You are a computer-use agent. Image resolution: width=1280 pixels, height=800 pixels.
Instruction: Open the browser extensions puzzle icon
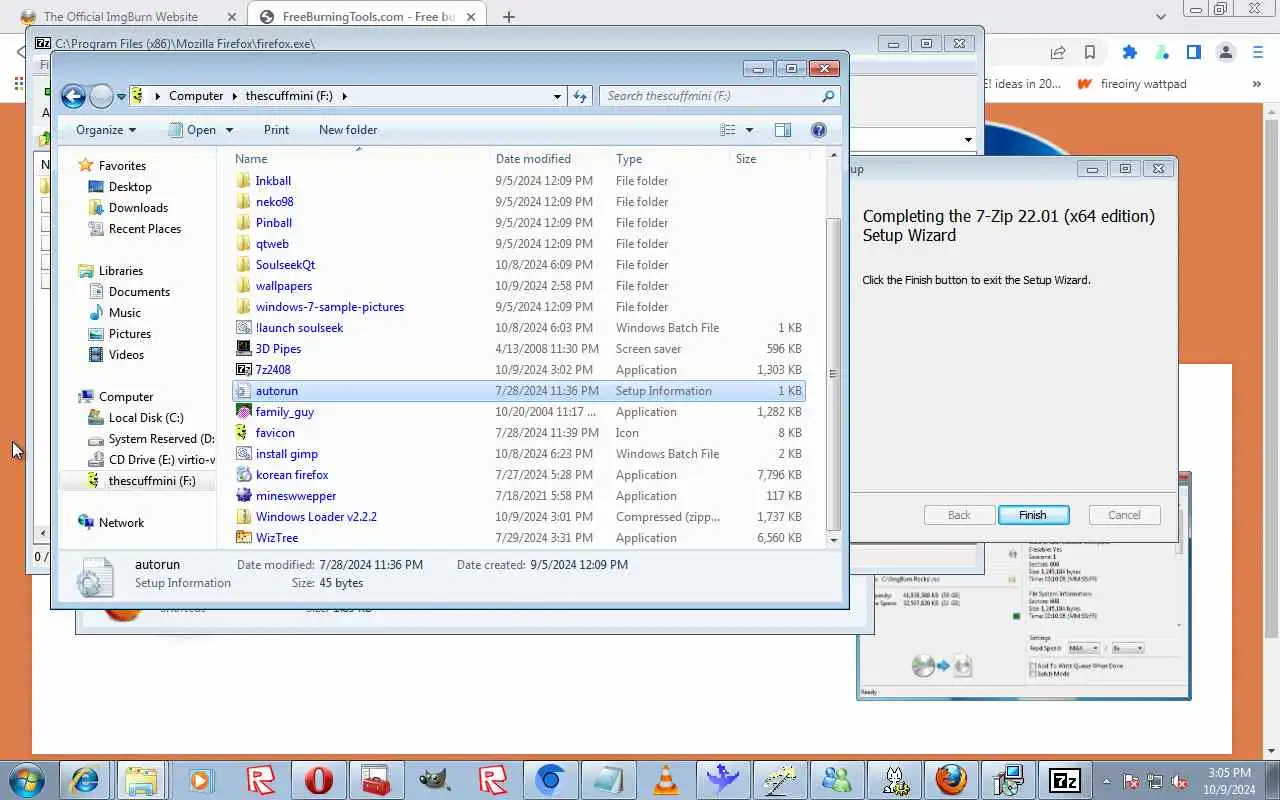1129,52
